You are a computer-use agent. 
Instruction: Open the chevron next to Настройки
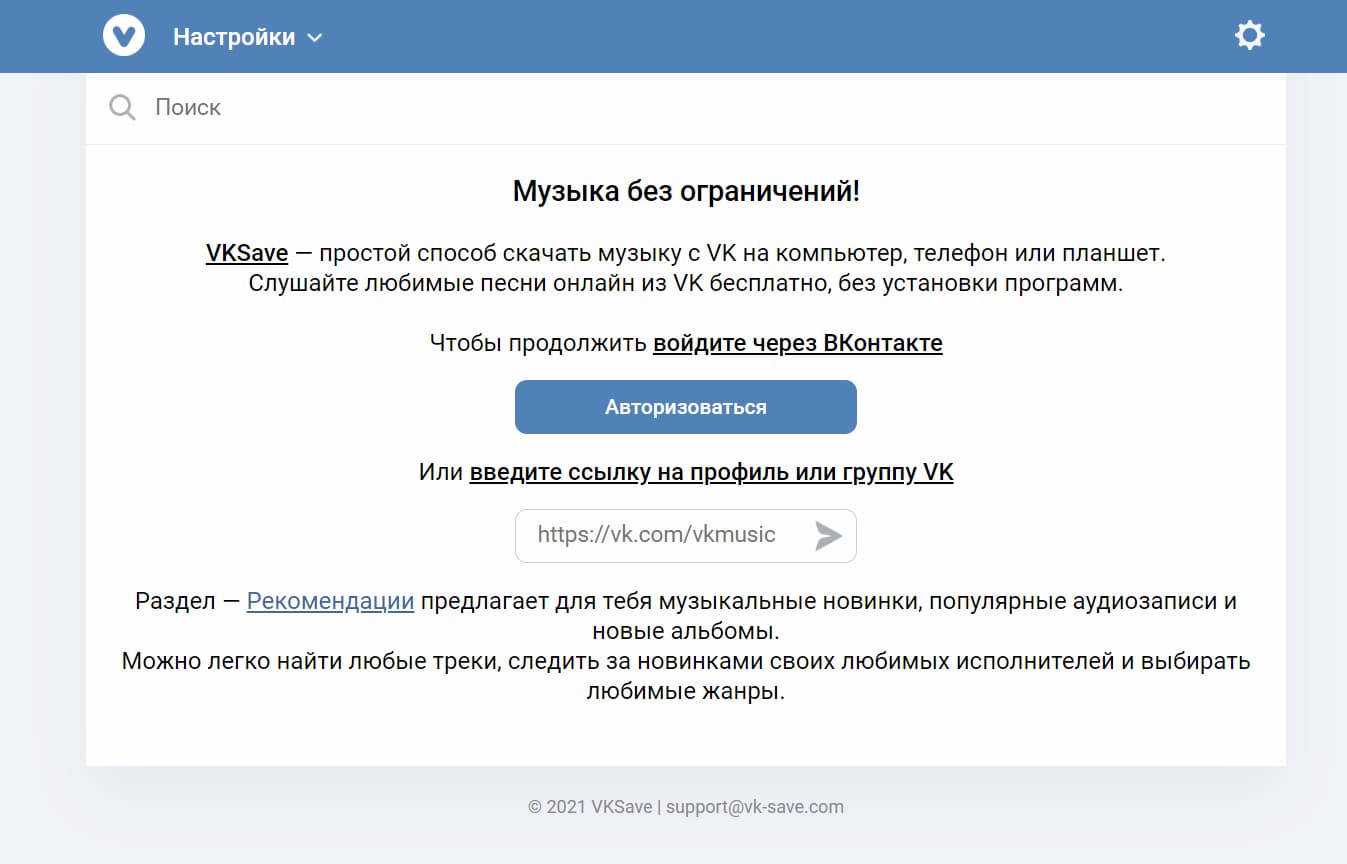(x=313, y=37)
